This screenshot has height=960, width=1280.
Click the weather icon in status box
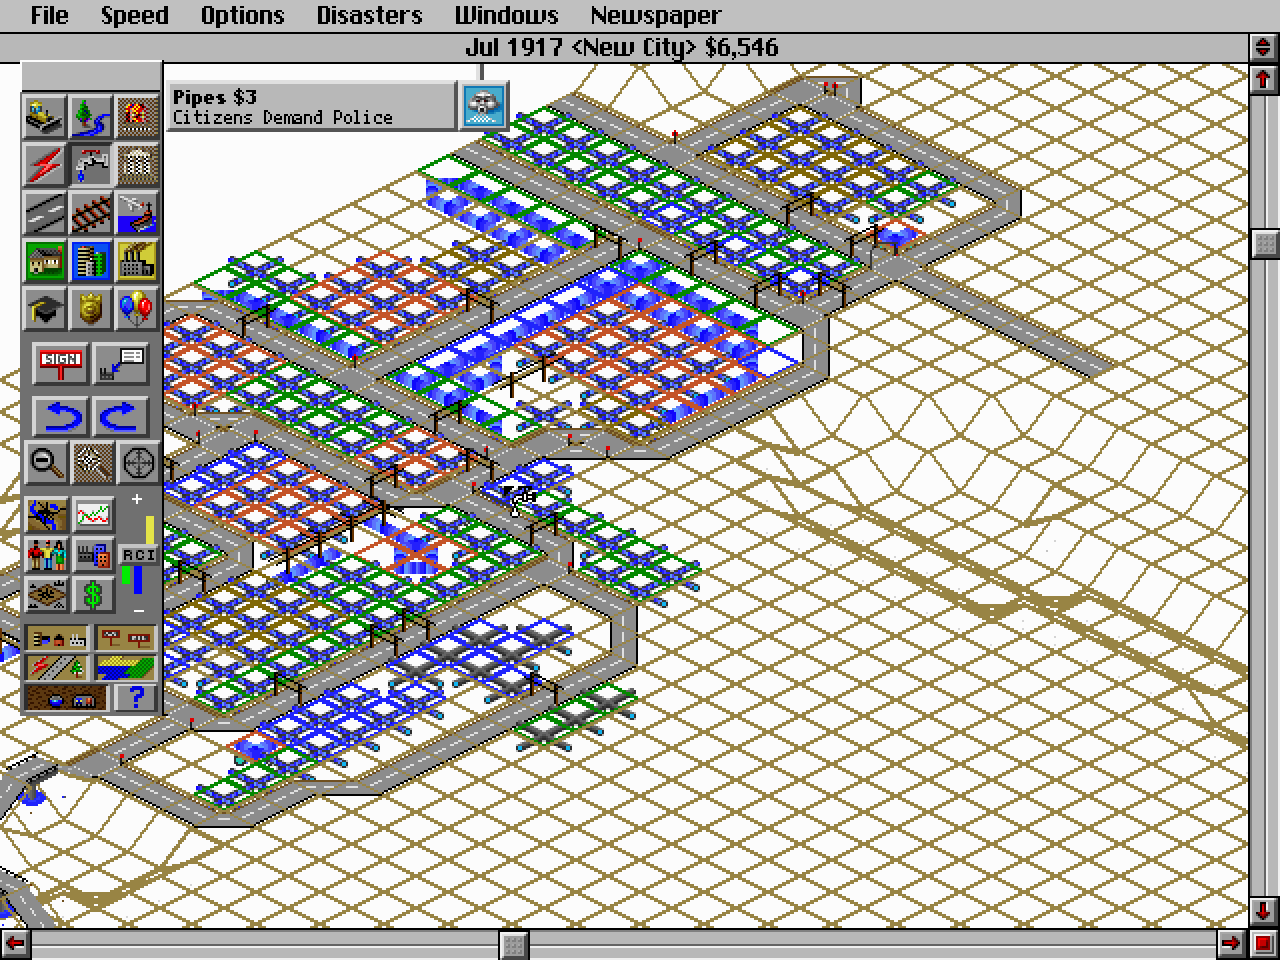tap(483, 106)
